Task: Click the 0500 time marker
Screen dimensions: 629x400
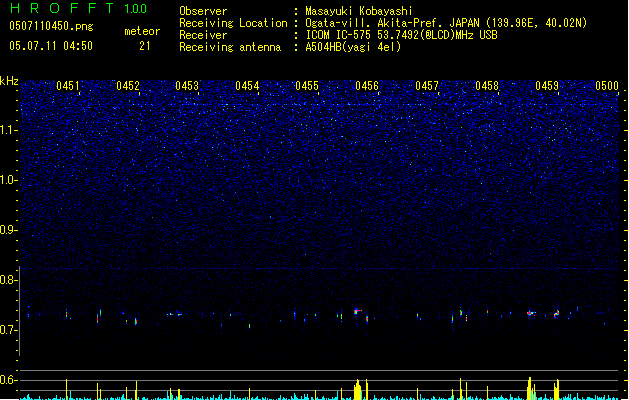Action: coord(607,86)
